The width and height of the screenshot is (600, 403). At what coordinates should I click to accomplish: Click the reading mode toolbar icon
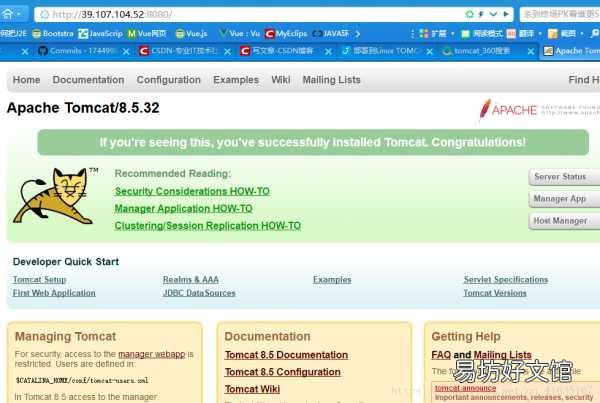pyautogui.click(x=482, y=34)
